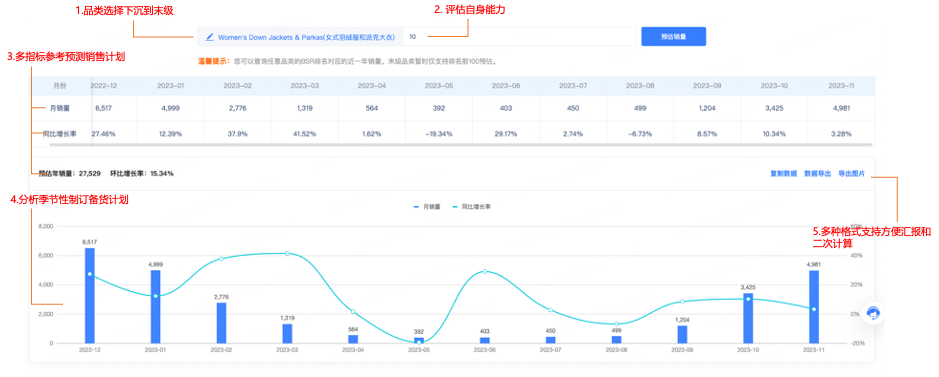Click the 2022-12 bar labeled 6,517

(90, 295)
